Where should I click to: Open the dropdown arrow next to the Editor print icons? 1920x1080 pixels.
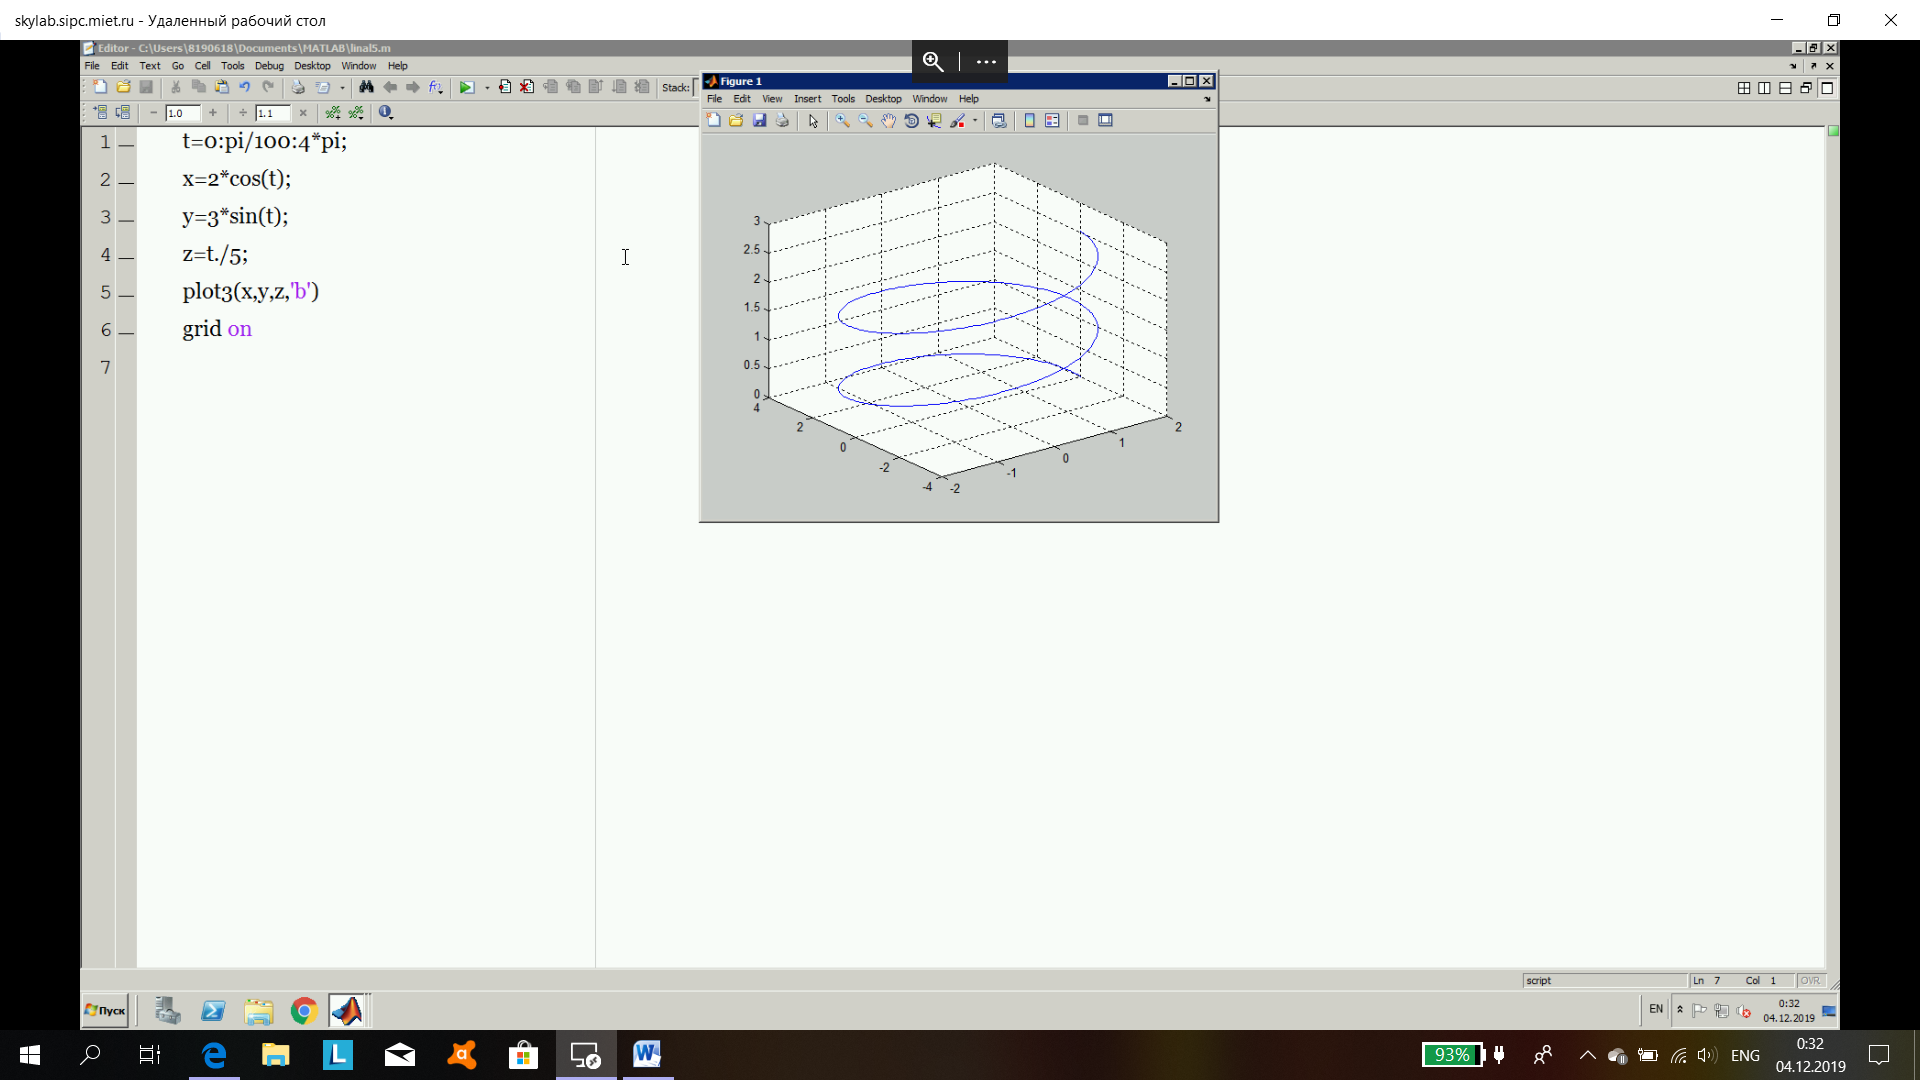[342, 88]
